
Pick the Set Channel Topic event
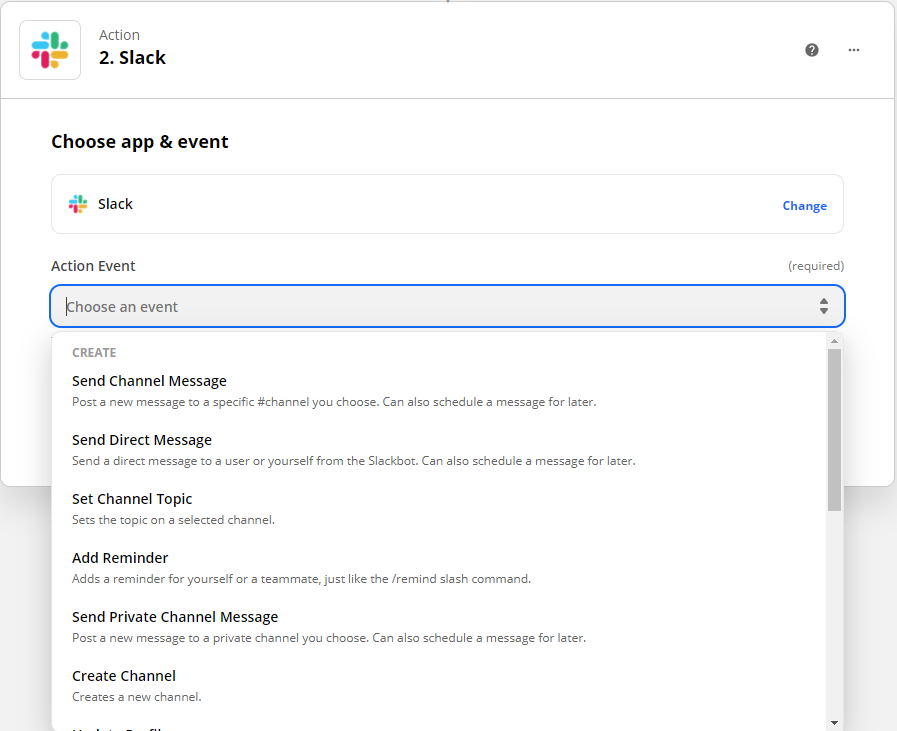pyautogui.click(x=132, y=499)
